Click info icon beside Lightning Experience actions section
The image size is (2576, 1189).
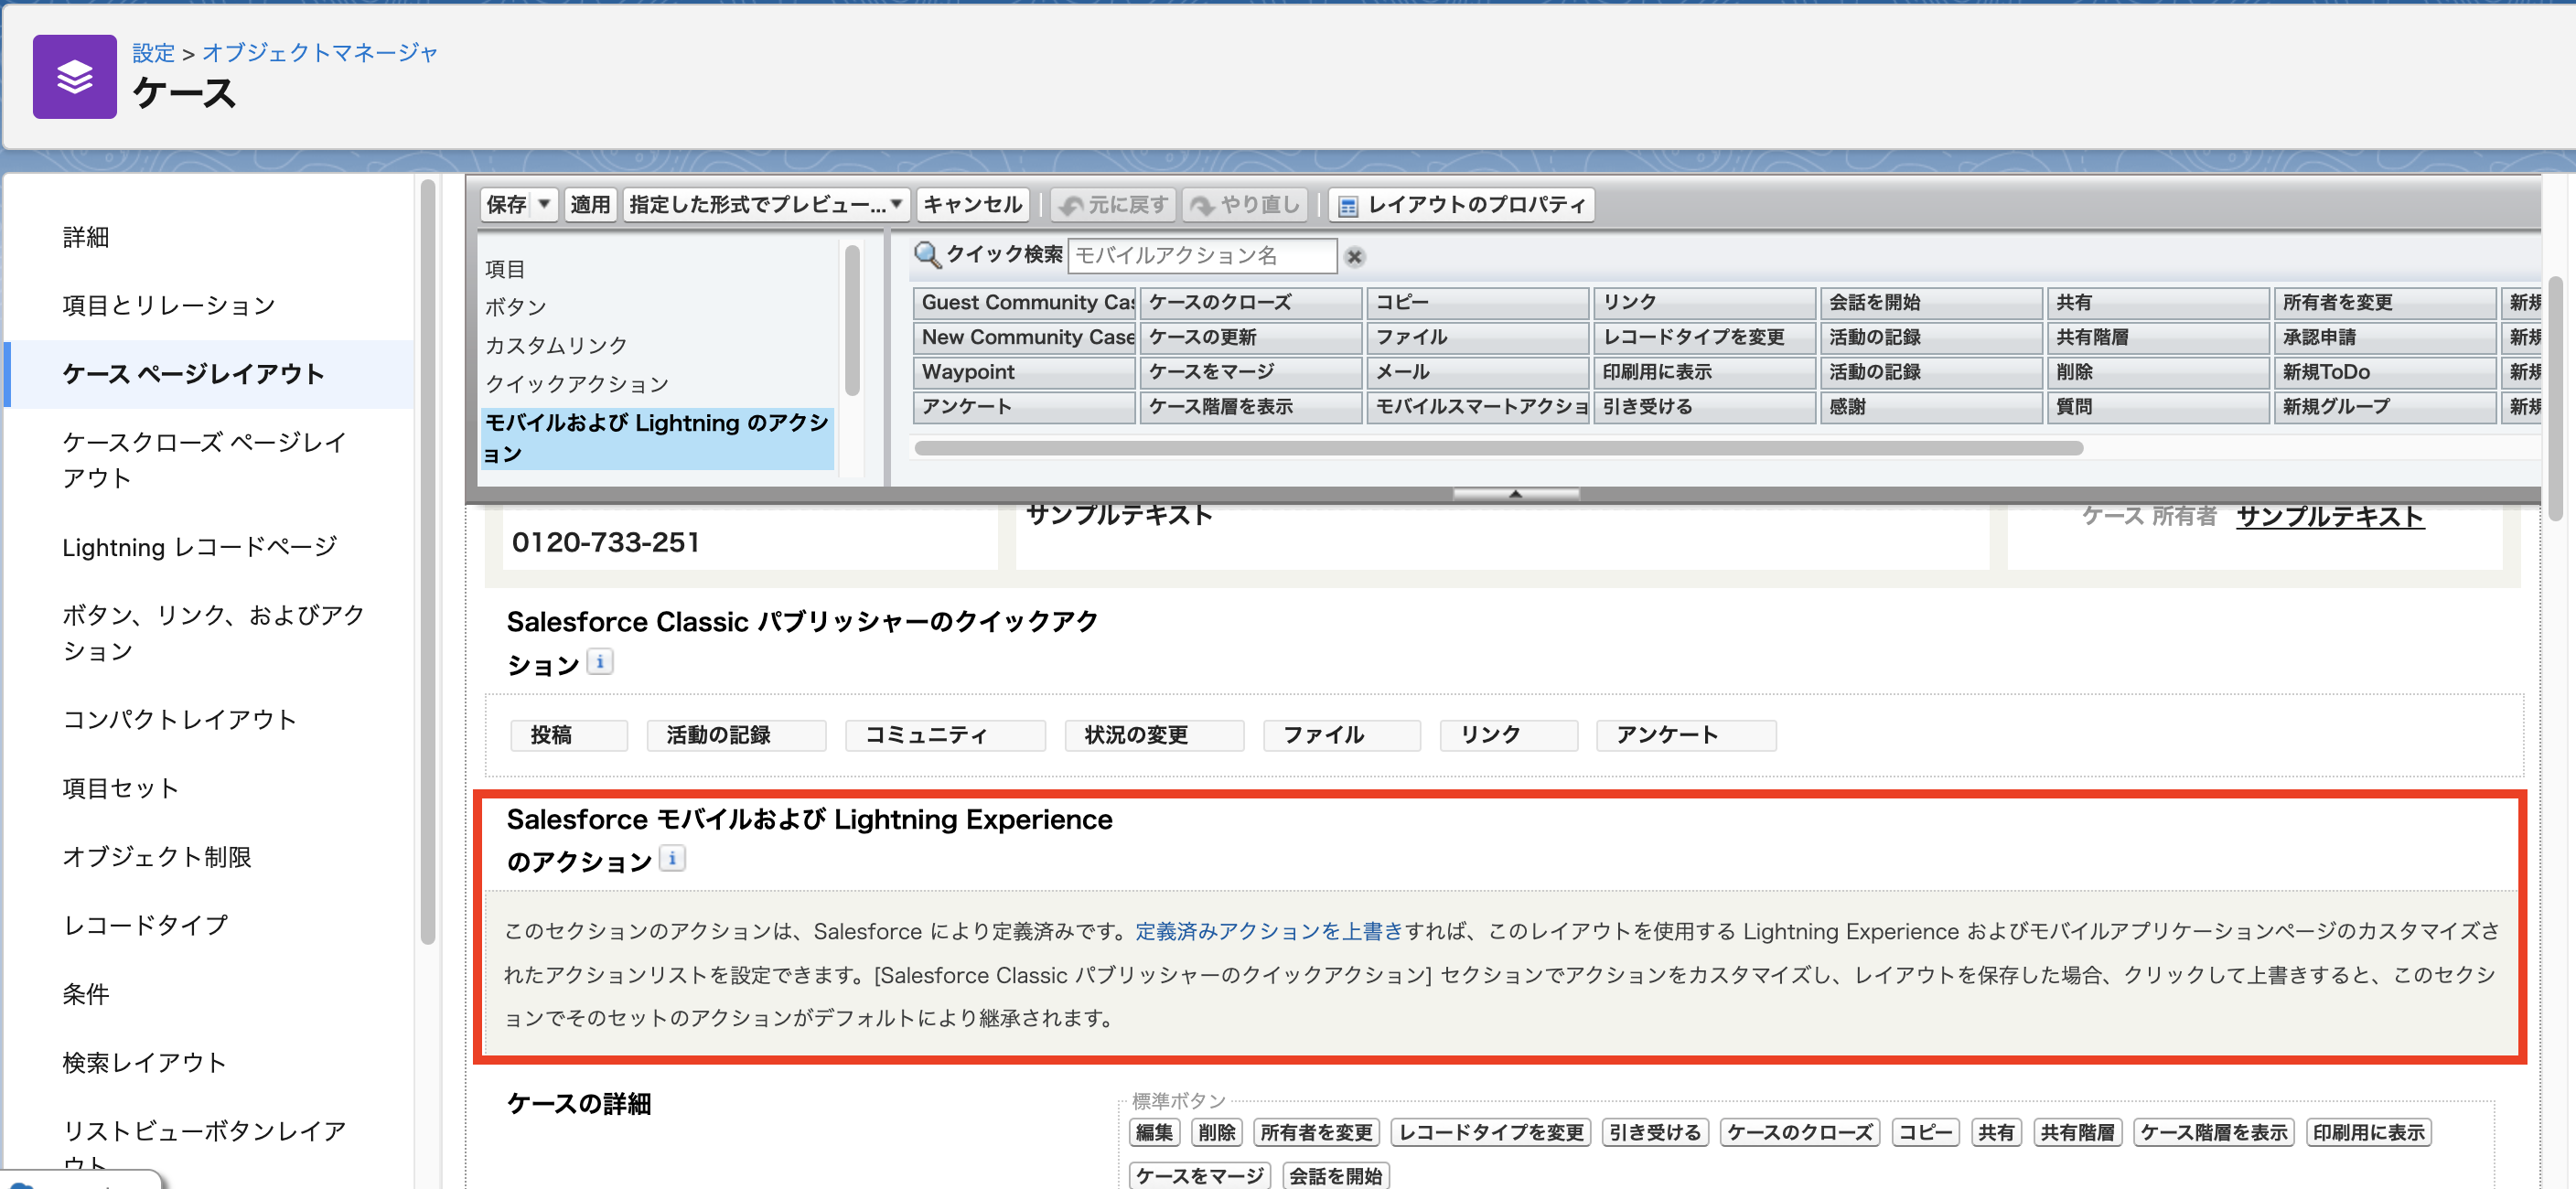coord(672,858)
